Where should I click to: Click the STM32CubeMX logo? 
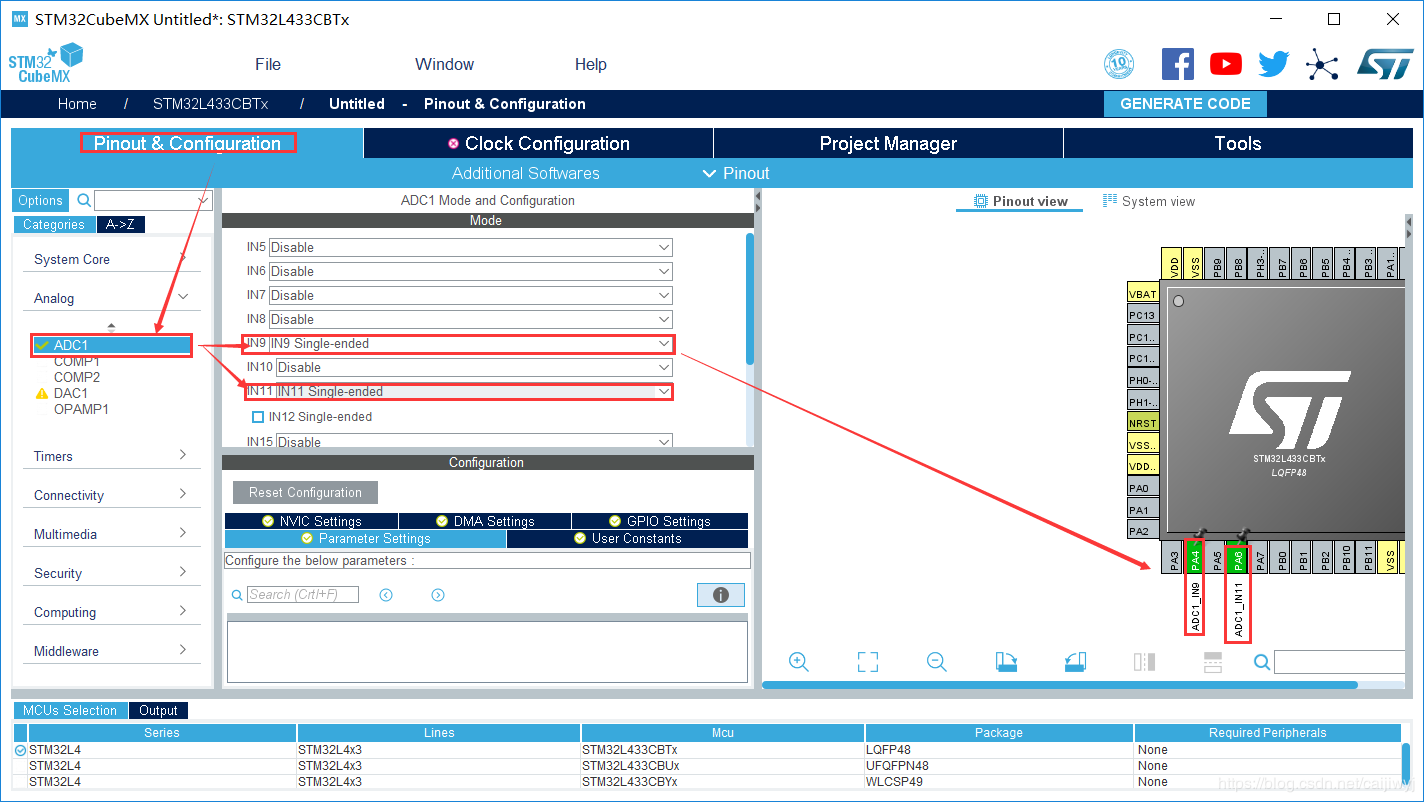45,63
